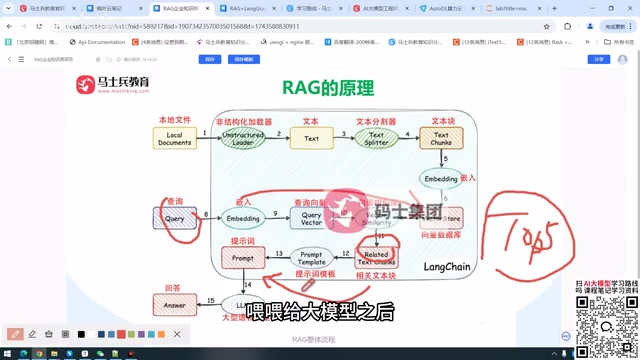Expand the bookmarks overflow chevron

(587, 42)
